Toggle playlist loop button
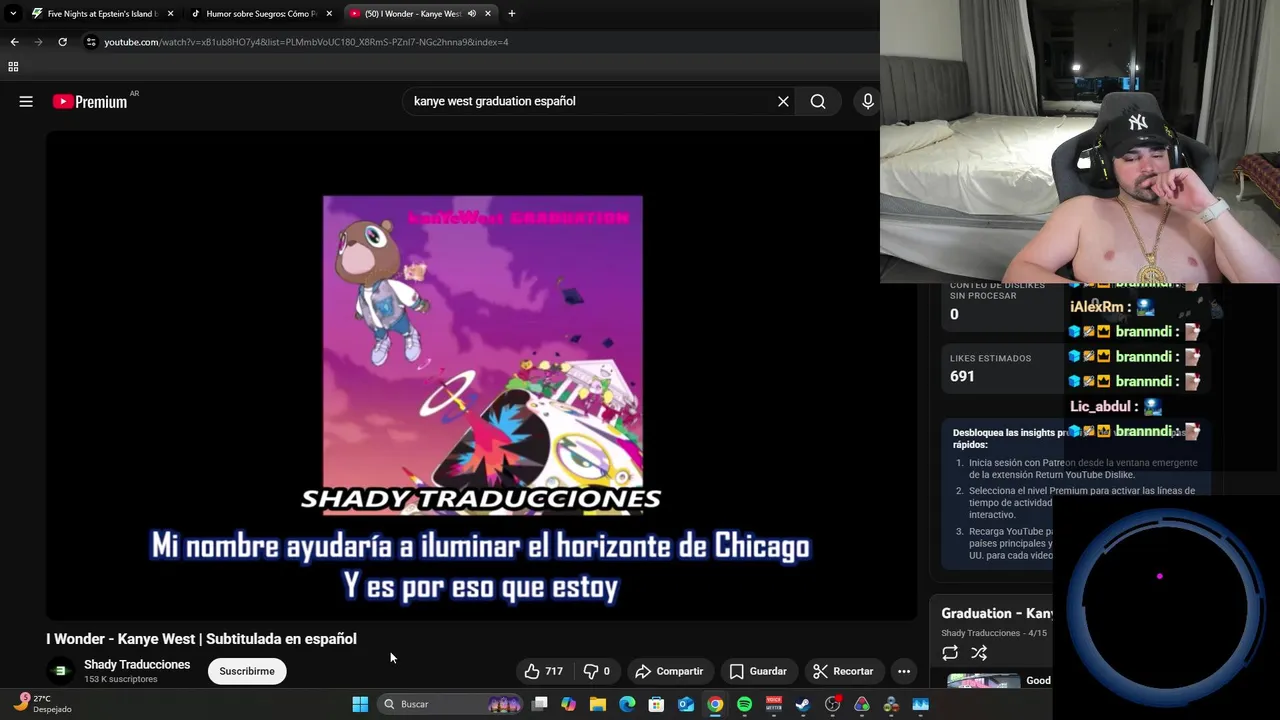Screen dimensions: 1280x720 coord(950,653)
